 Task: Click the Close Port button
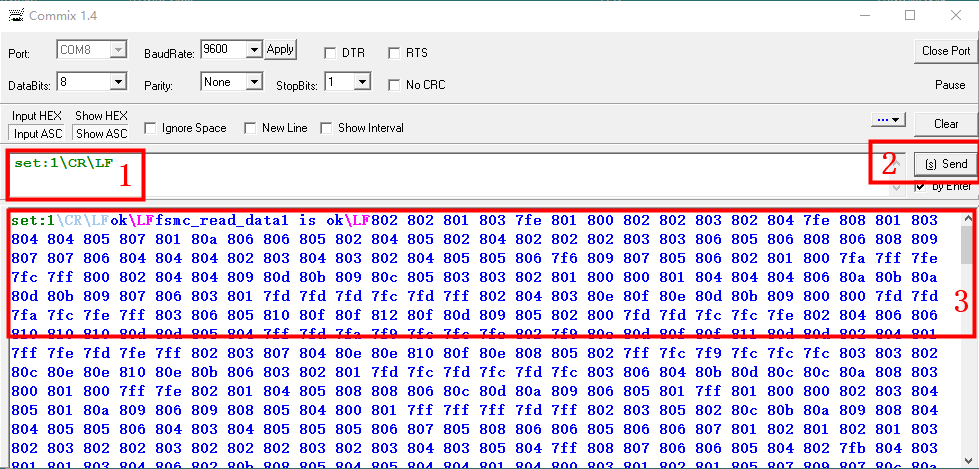click(945, 51)
